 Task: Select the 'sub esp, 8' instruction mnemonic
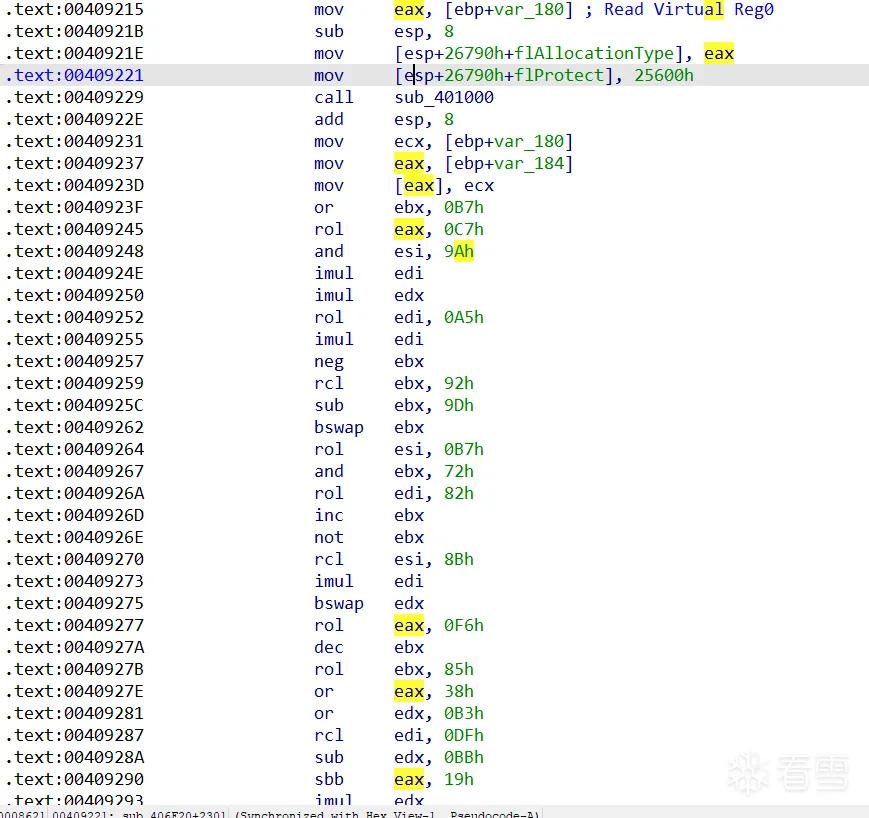(329, 32)
